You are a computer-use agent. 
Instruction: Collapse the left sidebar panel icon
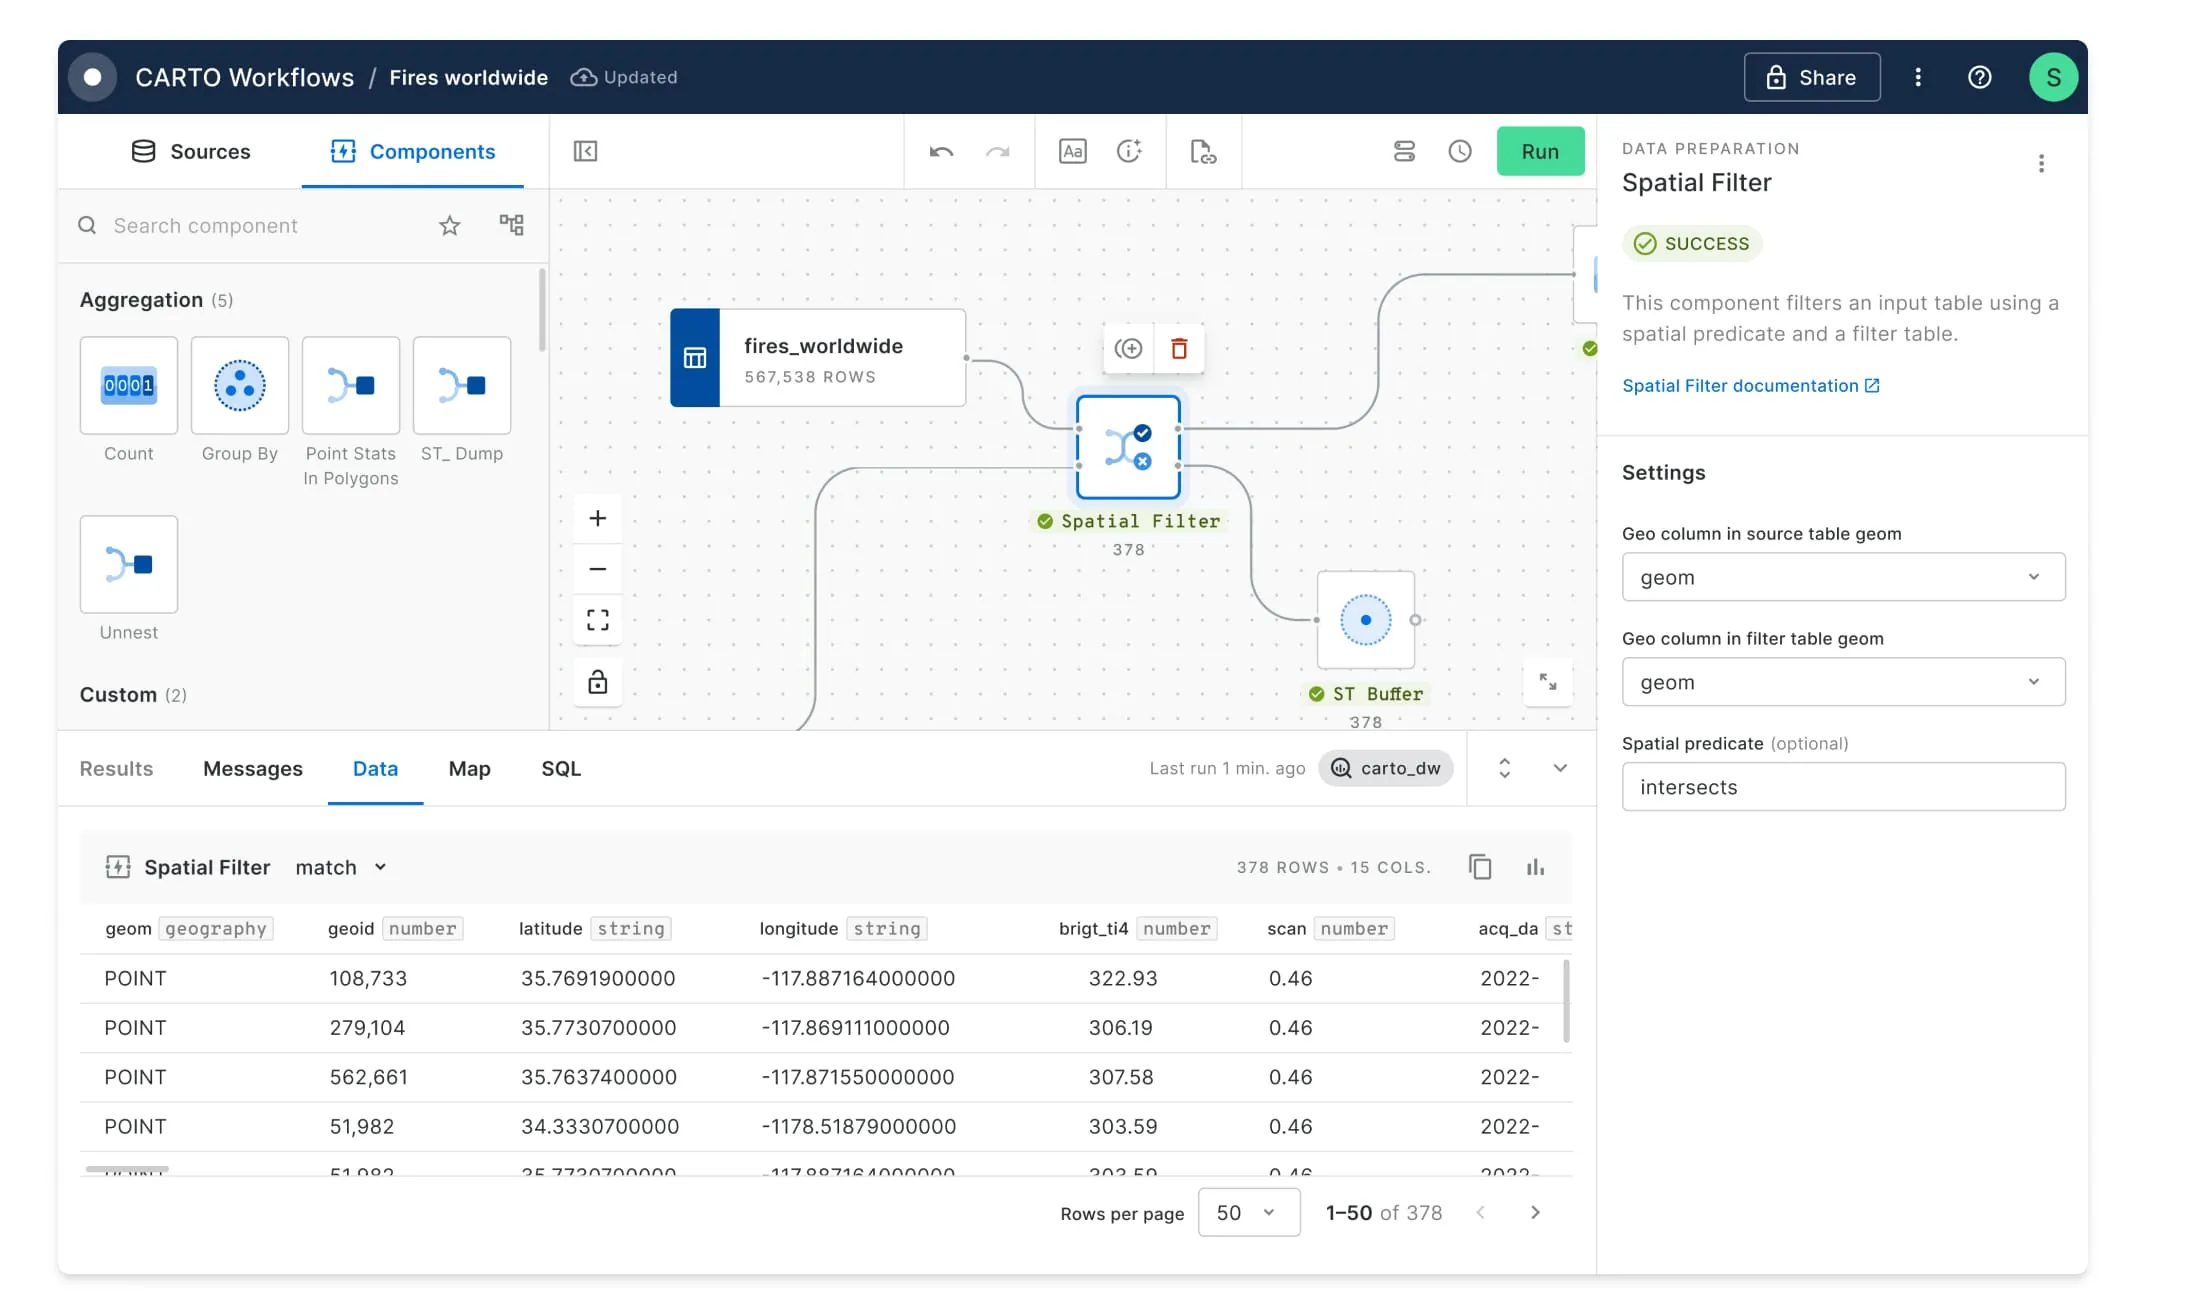[585, 151]
